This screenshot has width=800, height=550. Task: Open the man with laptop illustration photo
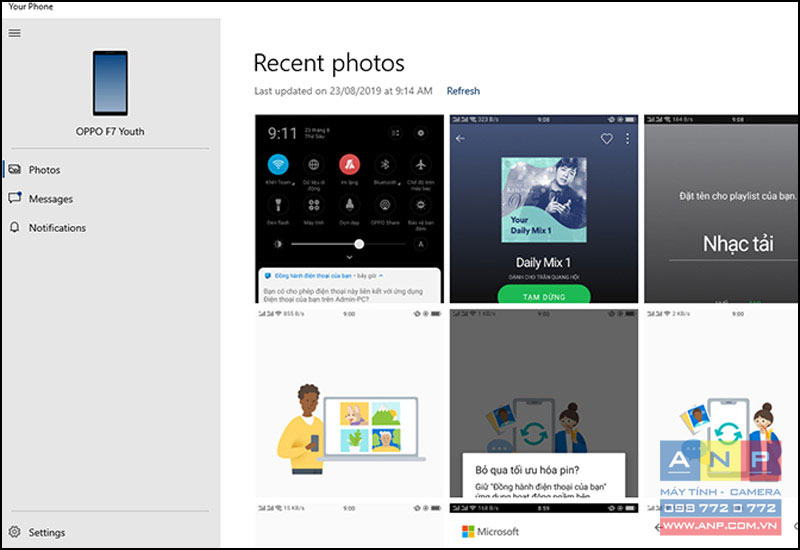349,403
